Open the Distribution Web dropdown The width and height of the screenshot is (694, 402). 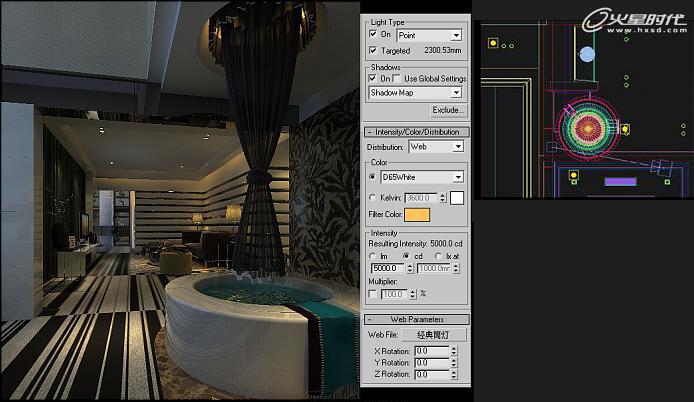tap(436, 146)
